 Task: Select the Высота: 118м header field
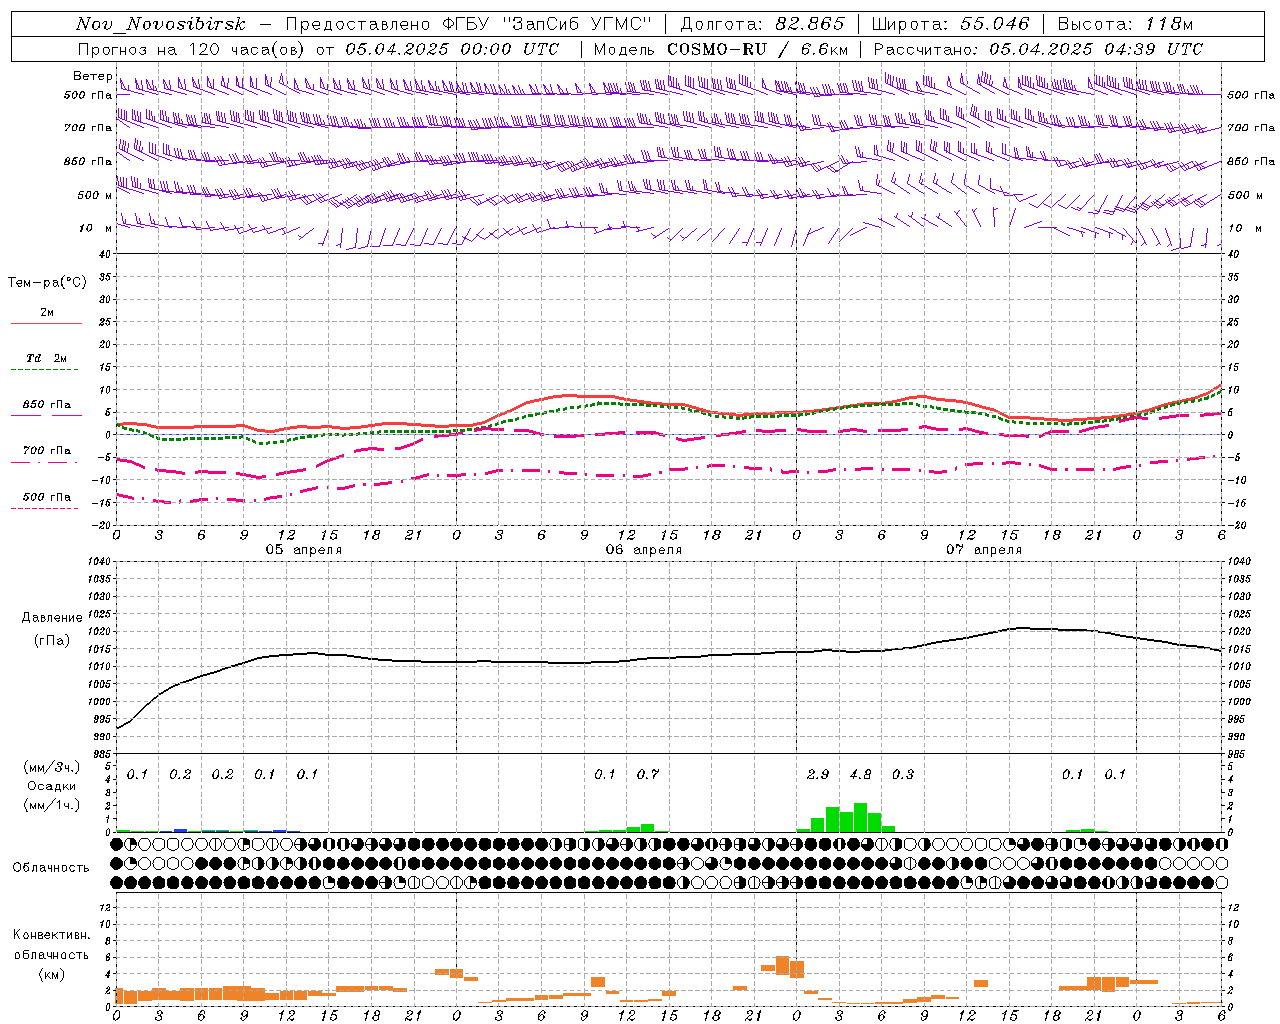[x=1125, y=24]
